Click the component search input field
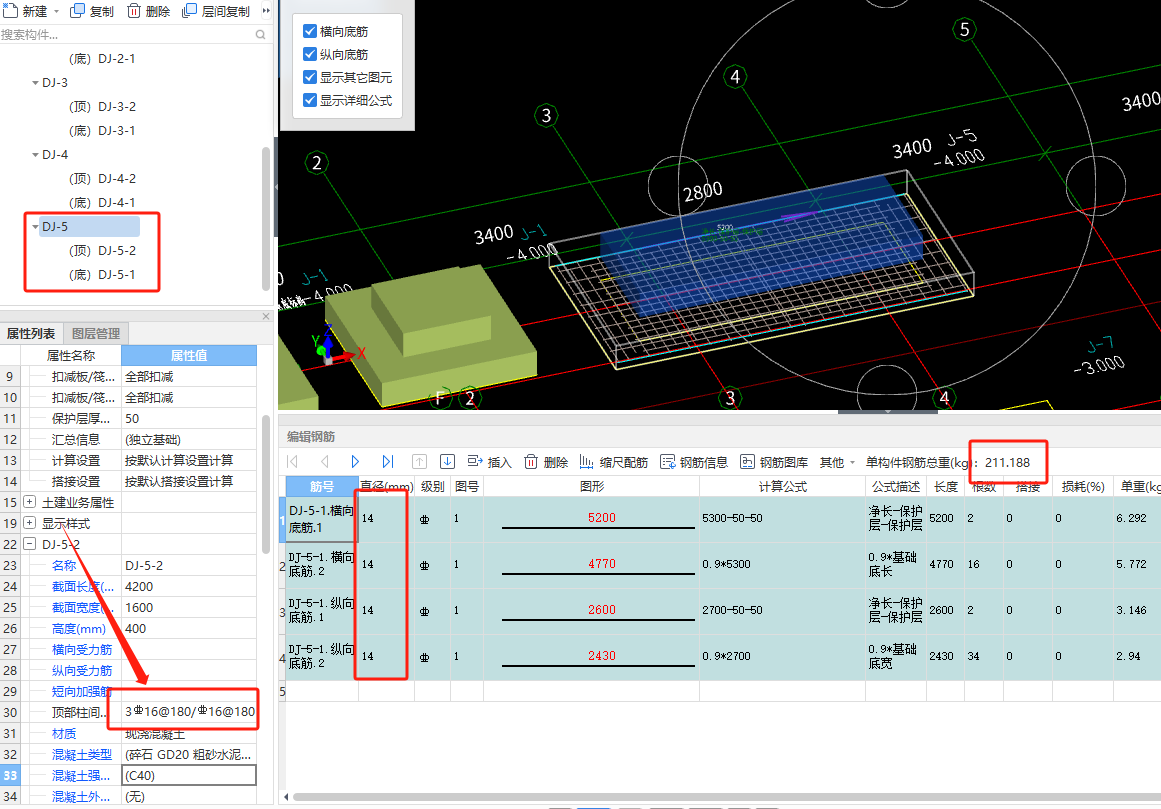Viewport: 1161px width, 809px height. (126, 35)
